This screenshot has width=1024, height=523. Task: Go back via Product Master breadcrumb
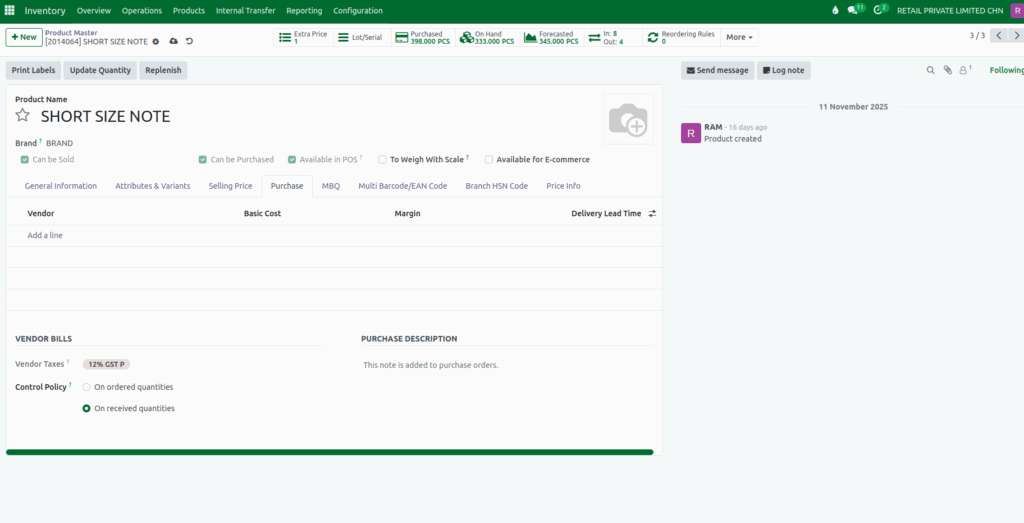coord(71,33)
